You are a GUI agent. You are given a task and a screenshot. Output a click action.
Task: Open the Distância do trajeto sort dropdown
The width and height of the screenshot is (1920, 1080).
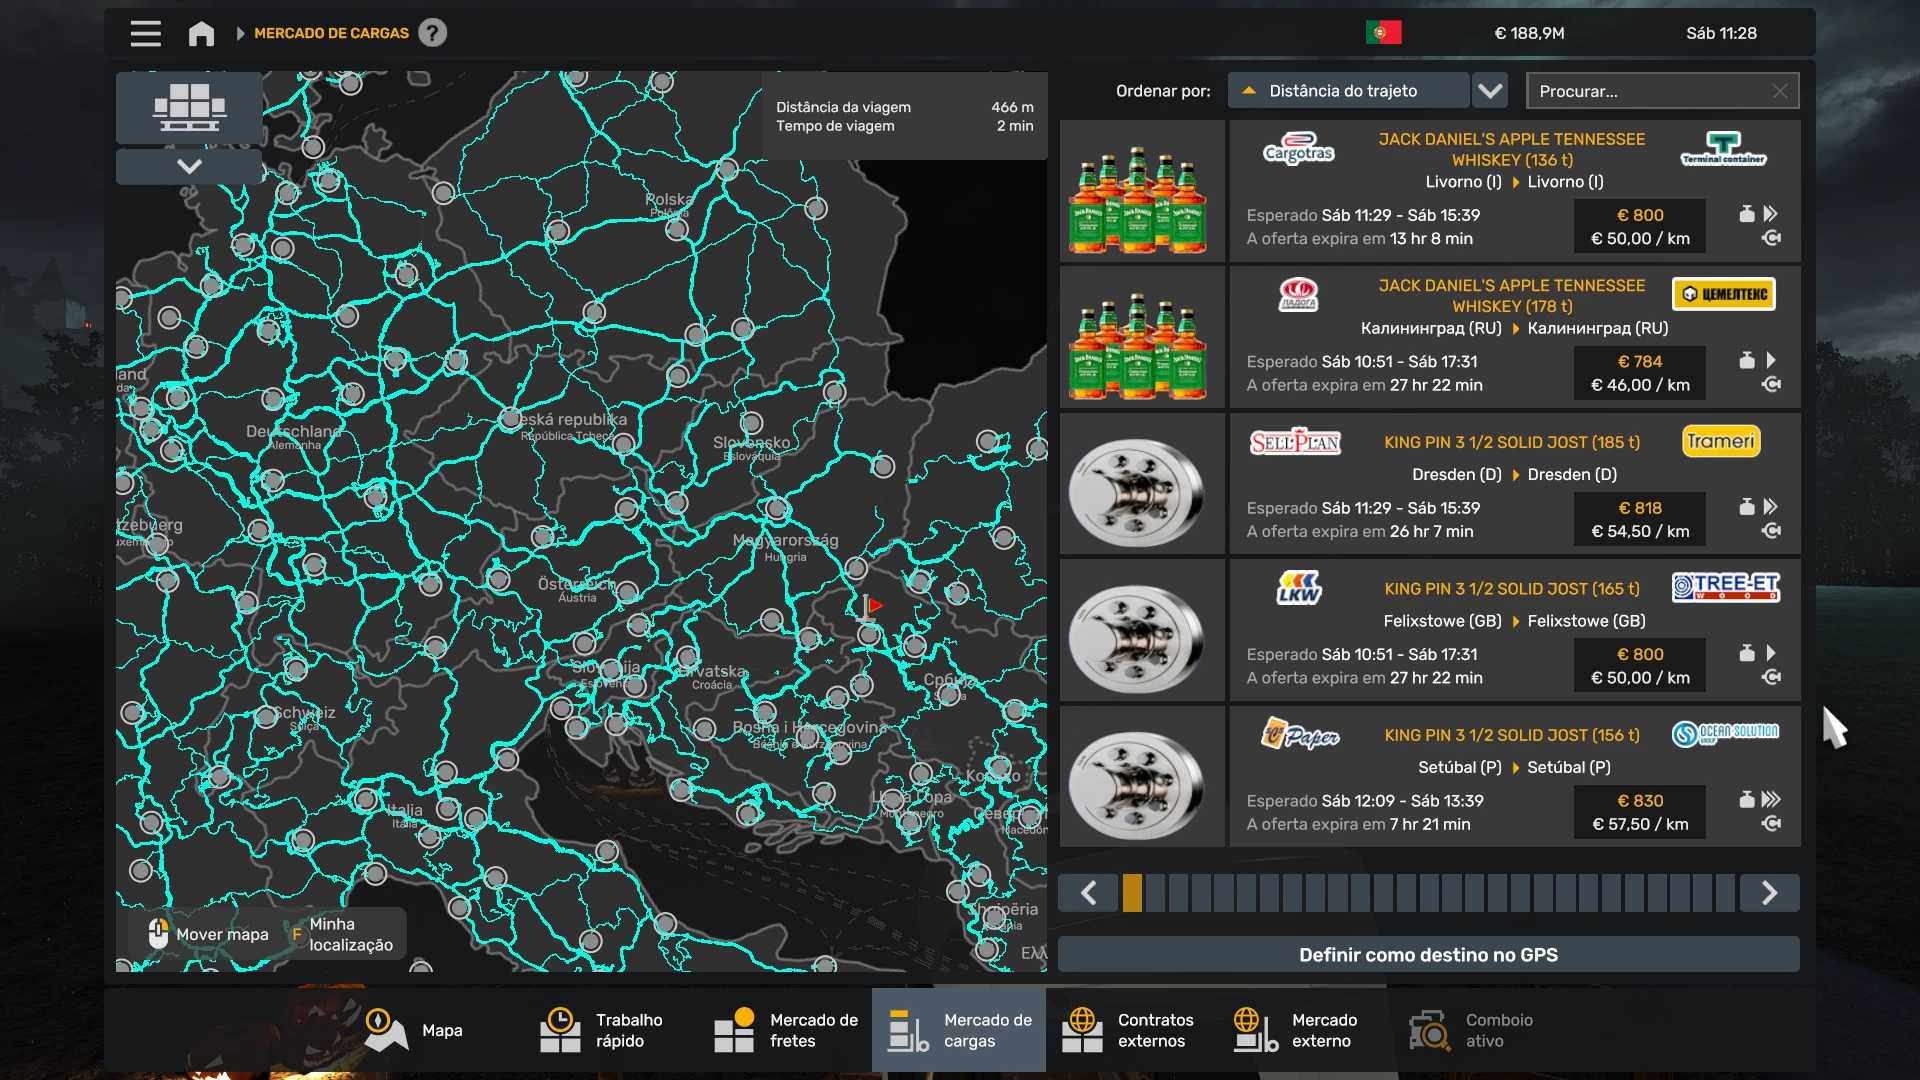(x=1348, y=91)
